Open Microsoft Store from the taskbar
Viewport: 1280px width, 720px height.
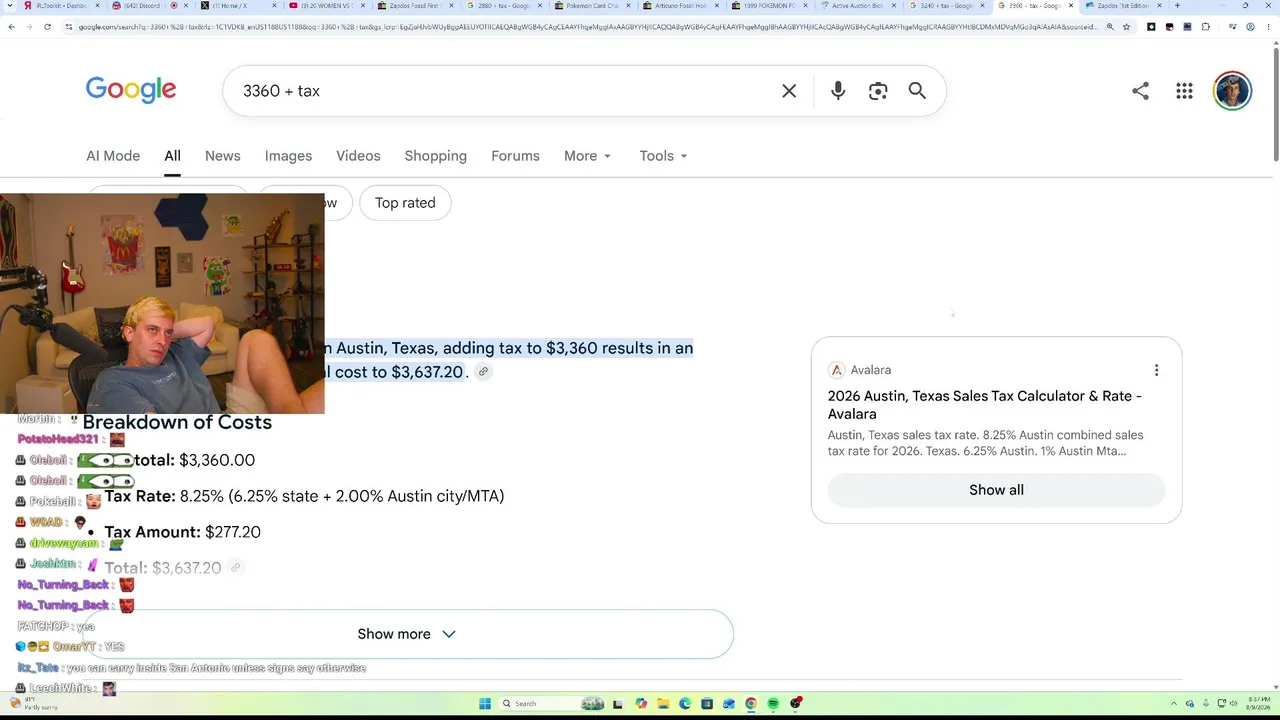(707, 704)
